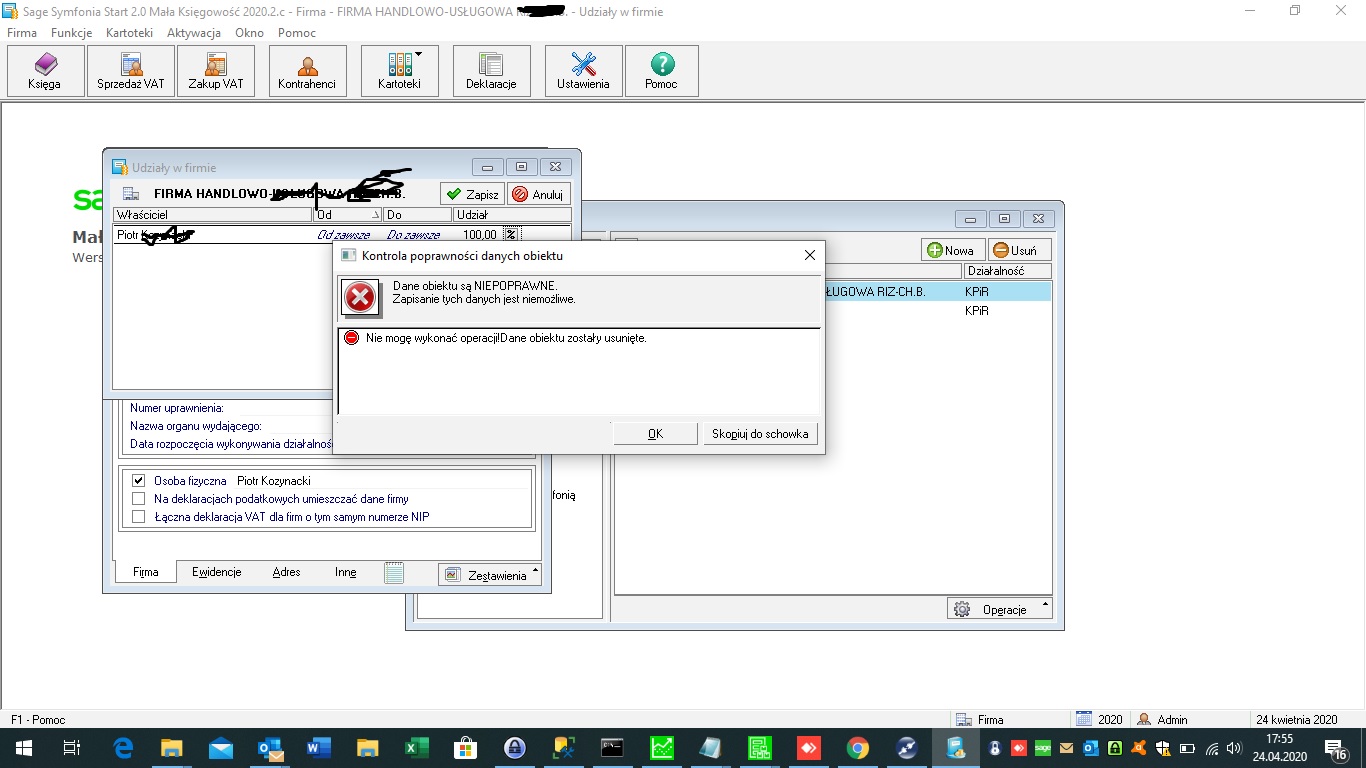This screenshot has height=768, width=1366.
Task: Open Google Chrome from taskbar
Action: 857,748
